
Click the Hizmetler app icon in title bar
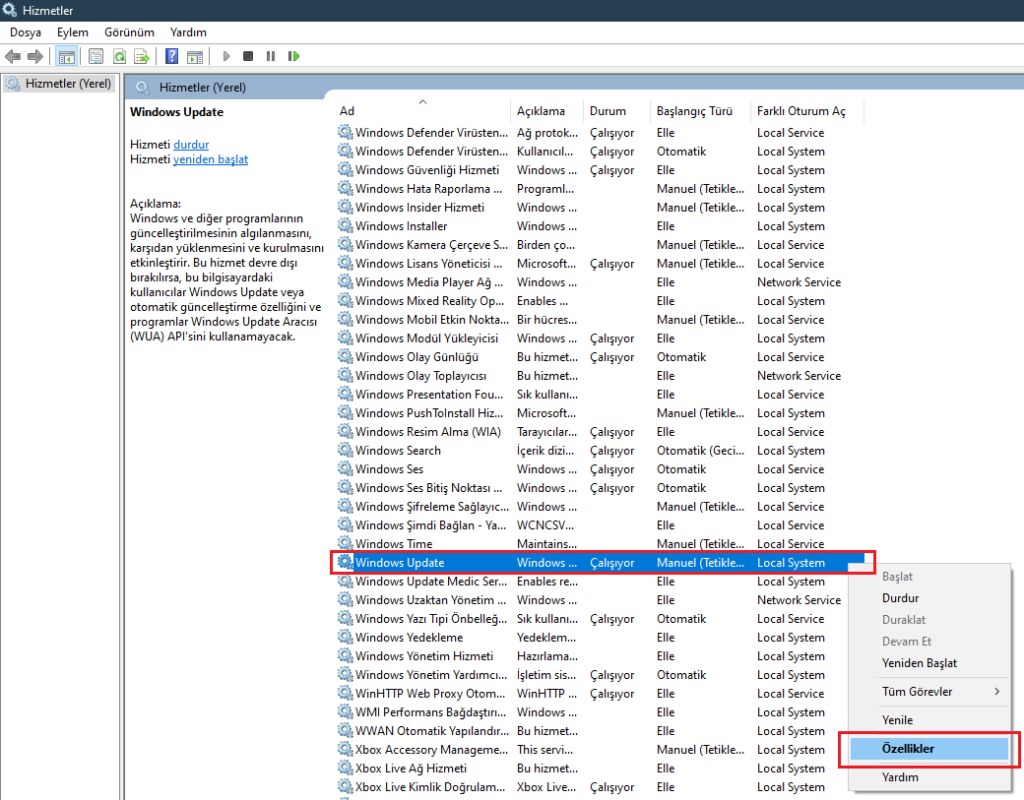pyautogui.click(x=9, y=10)
